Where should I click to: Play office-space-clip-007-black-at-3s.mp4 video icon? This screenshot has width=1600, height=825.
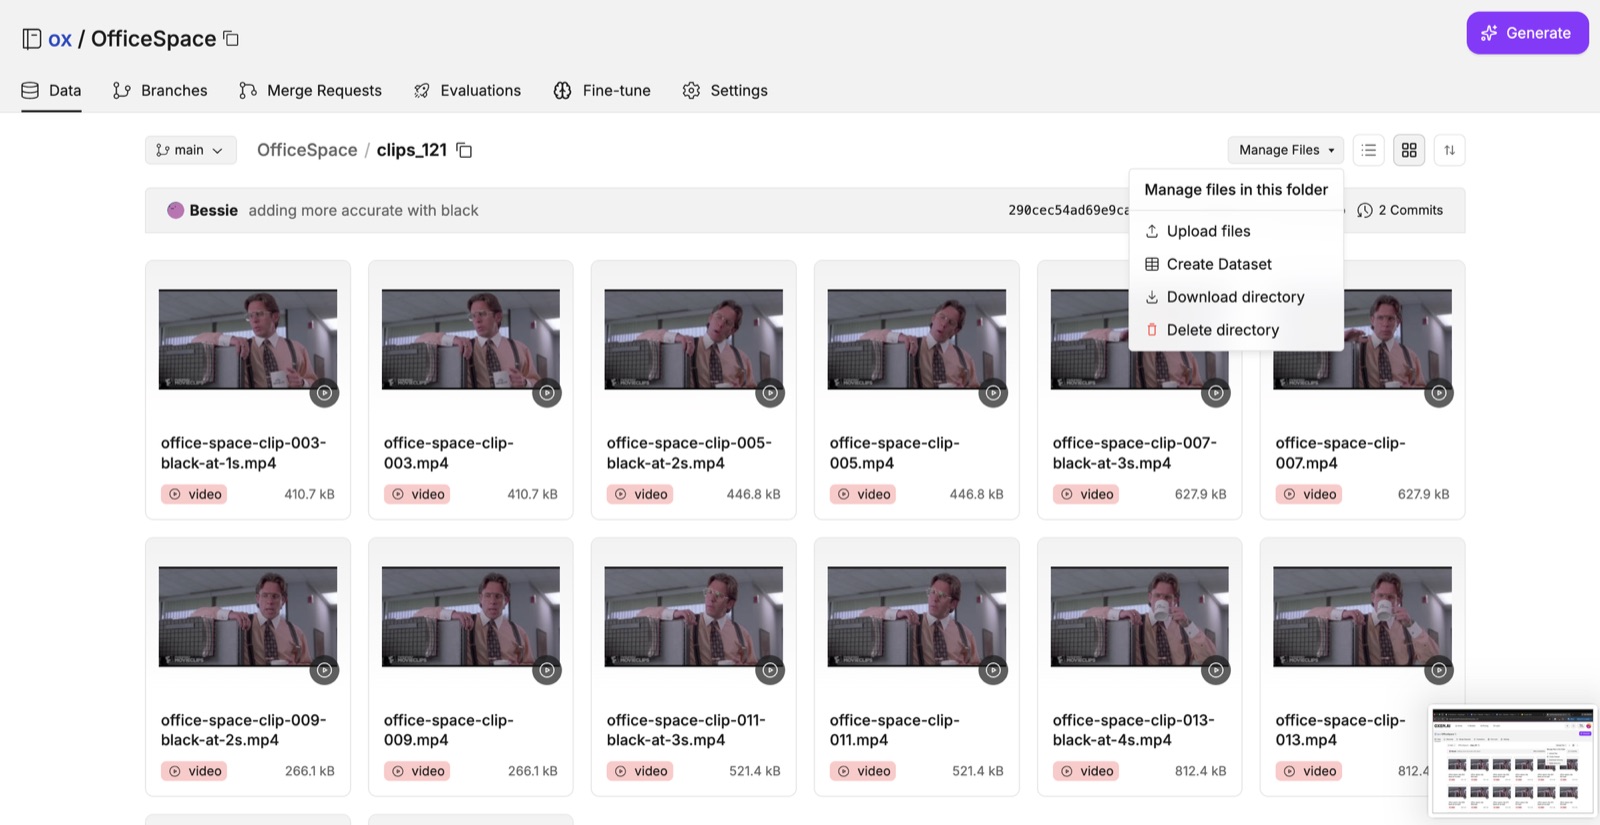(1216, 393)
